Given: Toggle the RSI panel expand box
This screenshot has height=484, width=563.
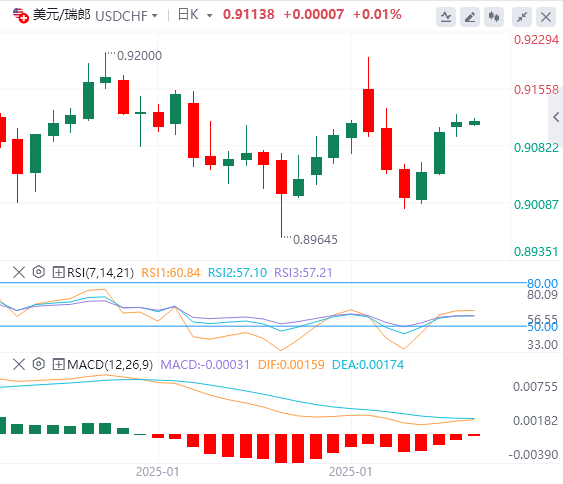Looking at the screenshot, I should point(58,272).
